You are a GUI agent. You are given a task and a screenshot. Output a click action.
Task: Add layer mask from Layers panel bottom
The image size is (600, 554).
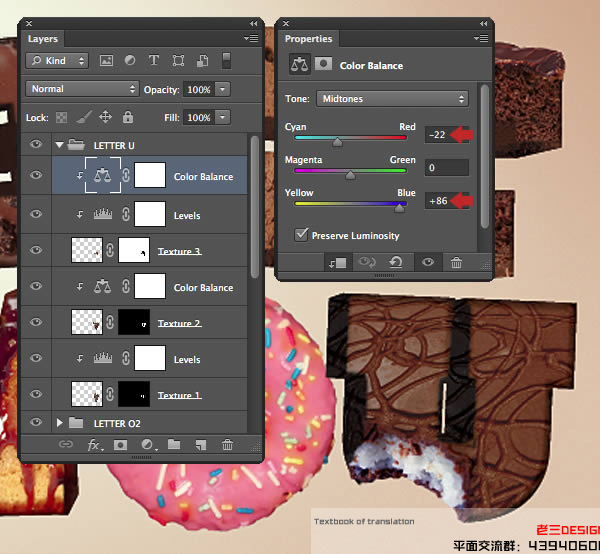click(121, 445)
